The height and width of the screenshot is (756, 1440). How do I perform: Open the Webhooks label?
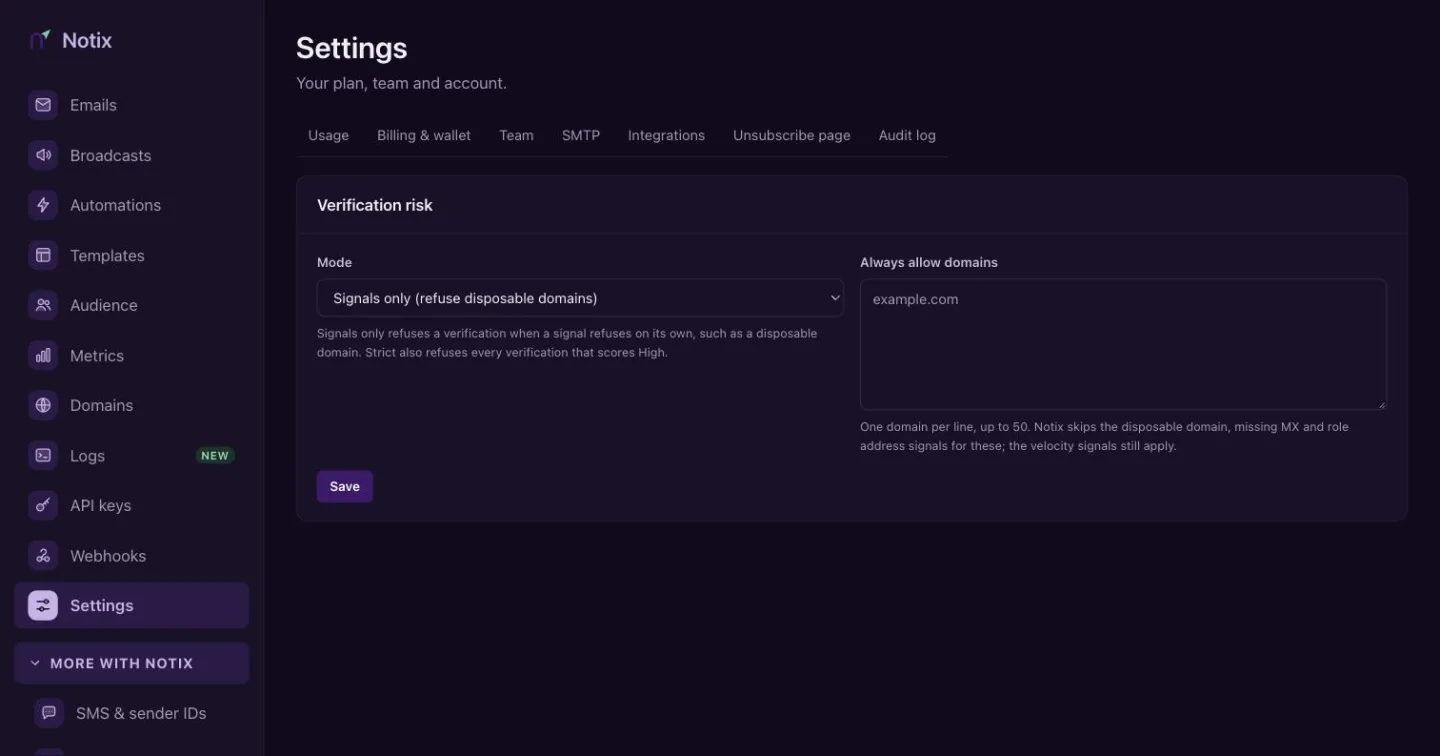(x=108, y=555)
